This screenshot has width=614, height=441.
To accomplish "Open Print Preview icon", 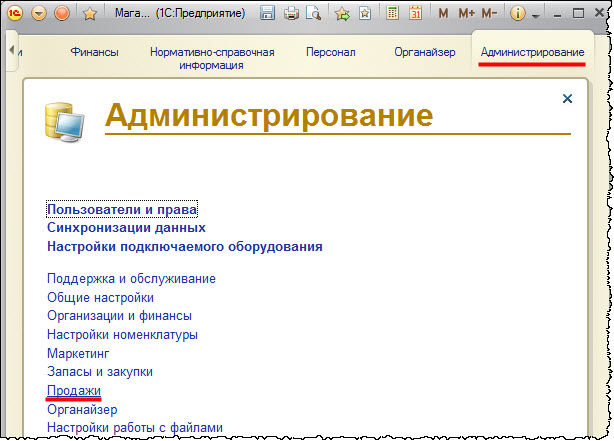I will [313, 13].
